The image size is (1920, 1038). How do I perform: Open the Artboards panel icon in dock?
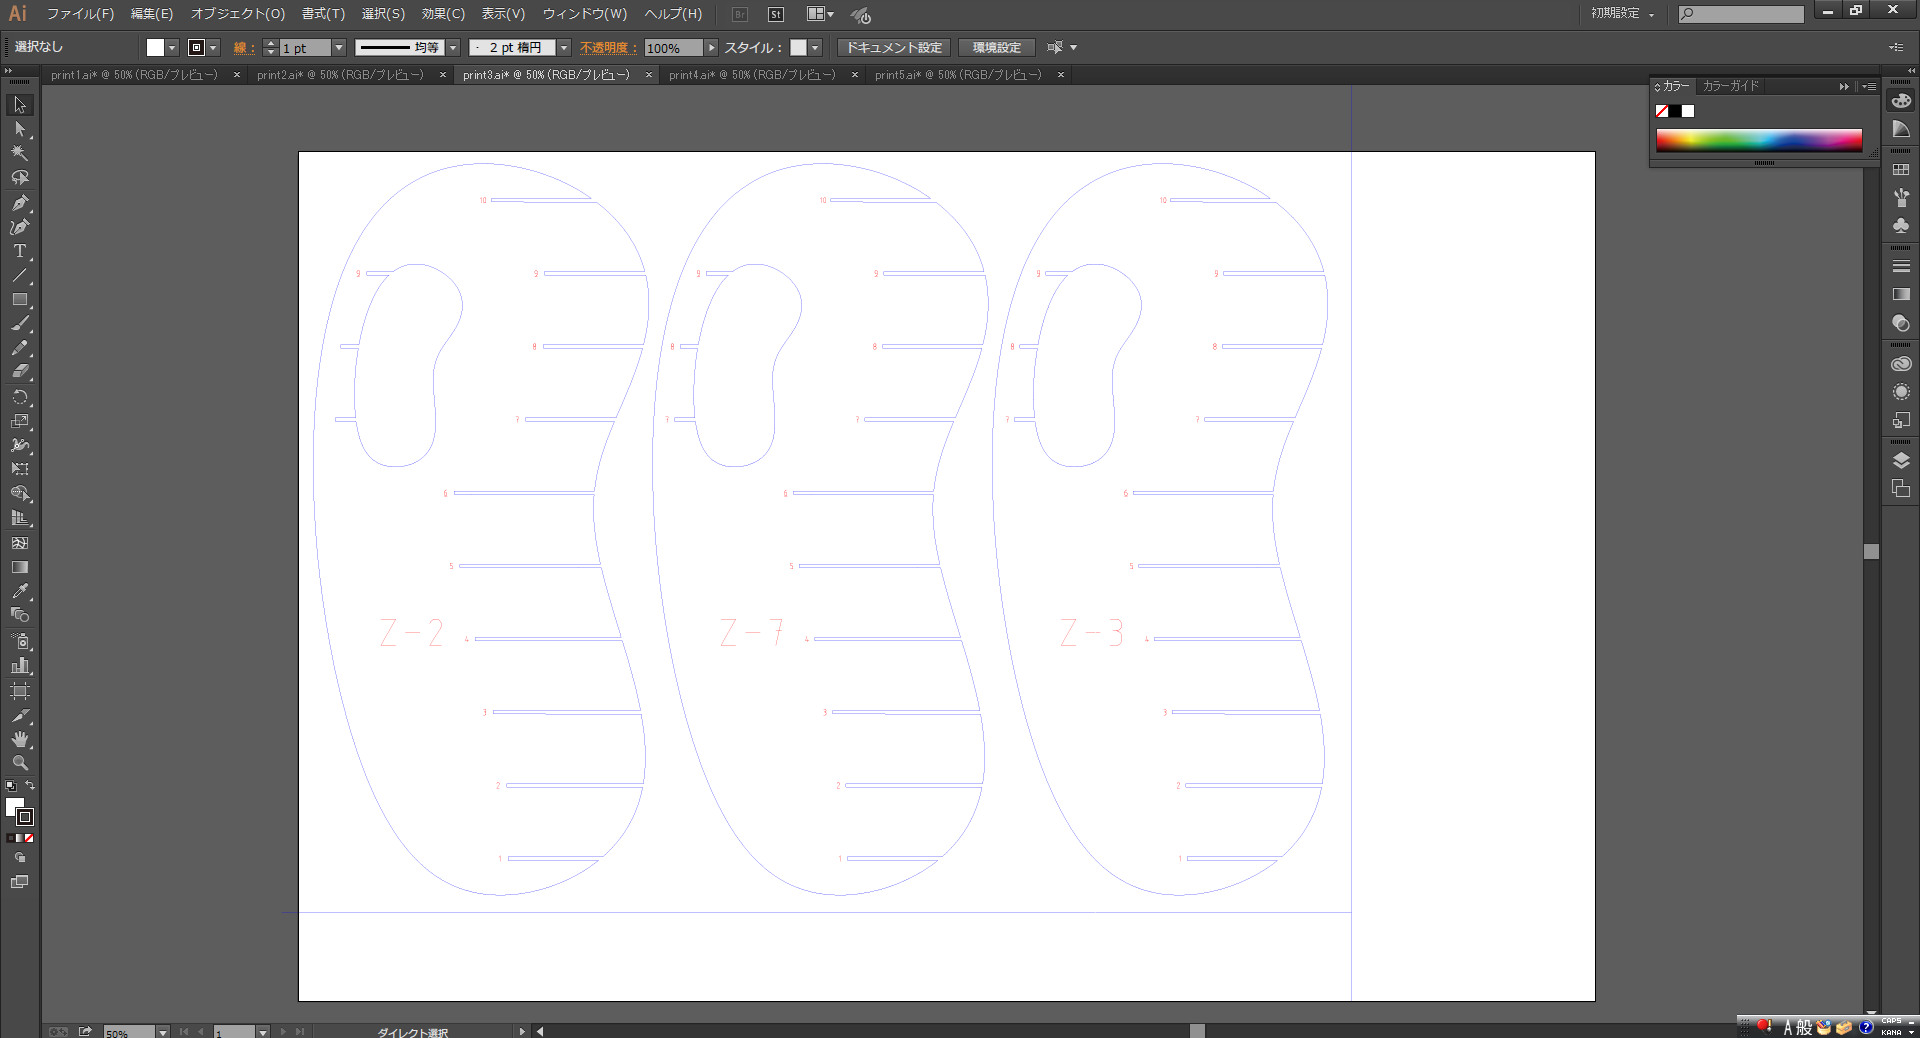tap(1901, 488)
